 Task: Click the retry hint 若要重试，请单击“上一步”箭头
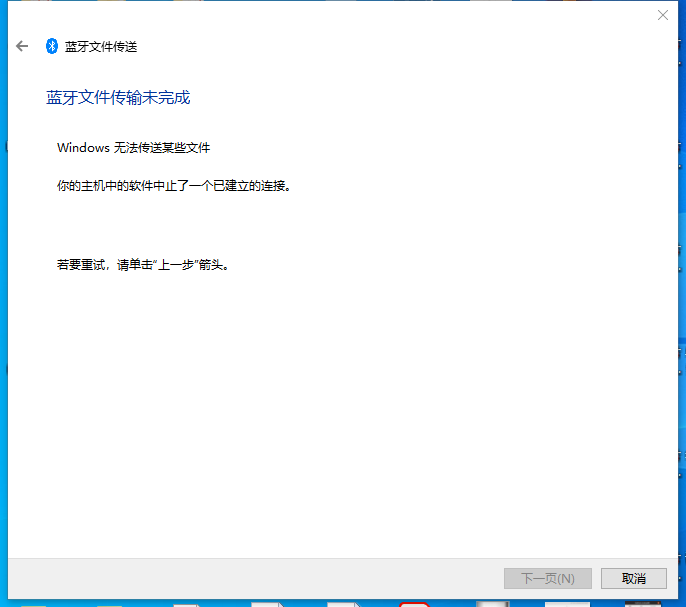[143, 265]
